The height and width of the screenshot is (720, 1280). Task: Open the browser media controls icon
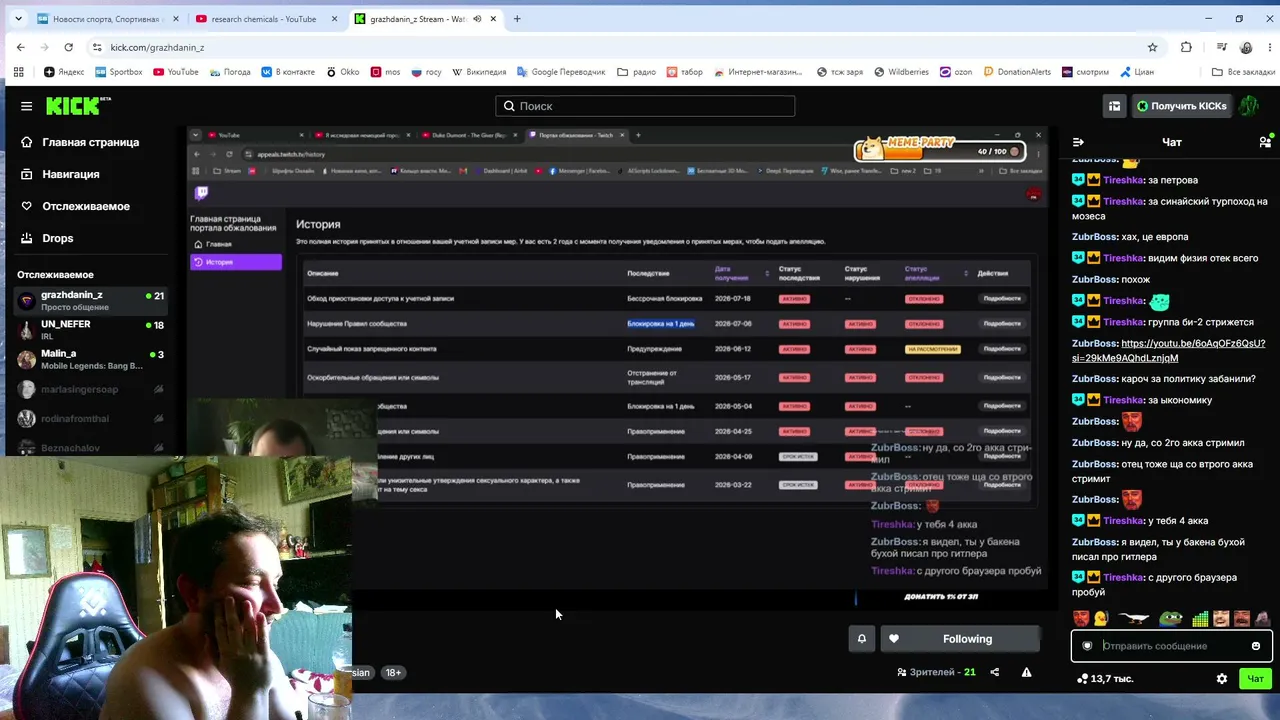(1222, 47)
